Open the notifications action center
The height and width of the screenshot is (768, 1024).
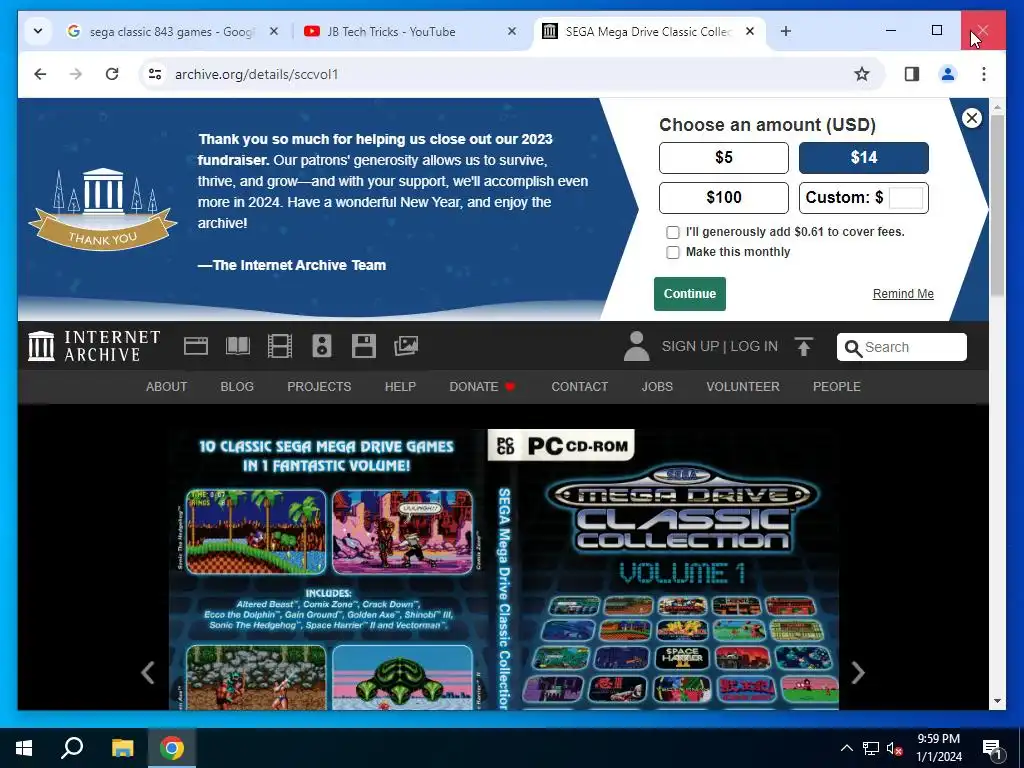(x=991, y=748)
